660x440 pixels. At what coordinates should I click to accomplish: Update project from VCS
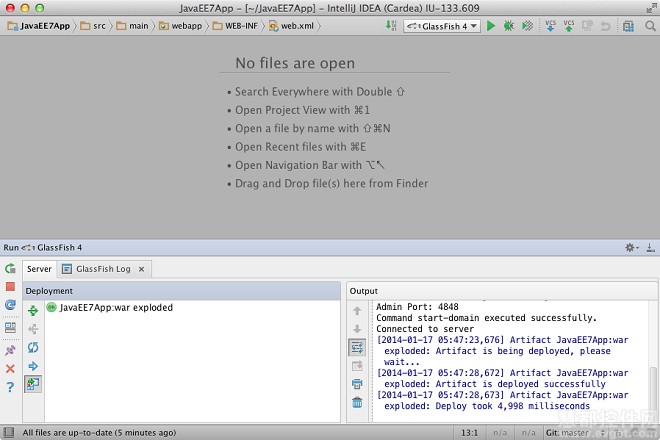click(550, 26)
